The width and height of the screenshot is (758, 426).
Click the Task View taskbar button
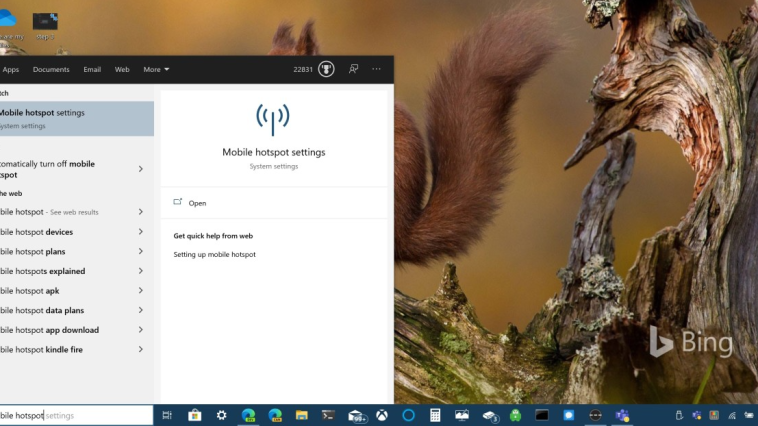coord(167,415)
